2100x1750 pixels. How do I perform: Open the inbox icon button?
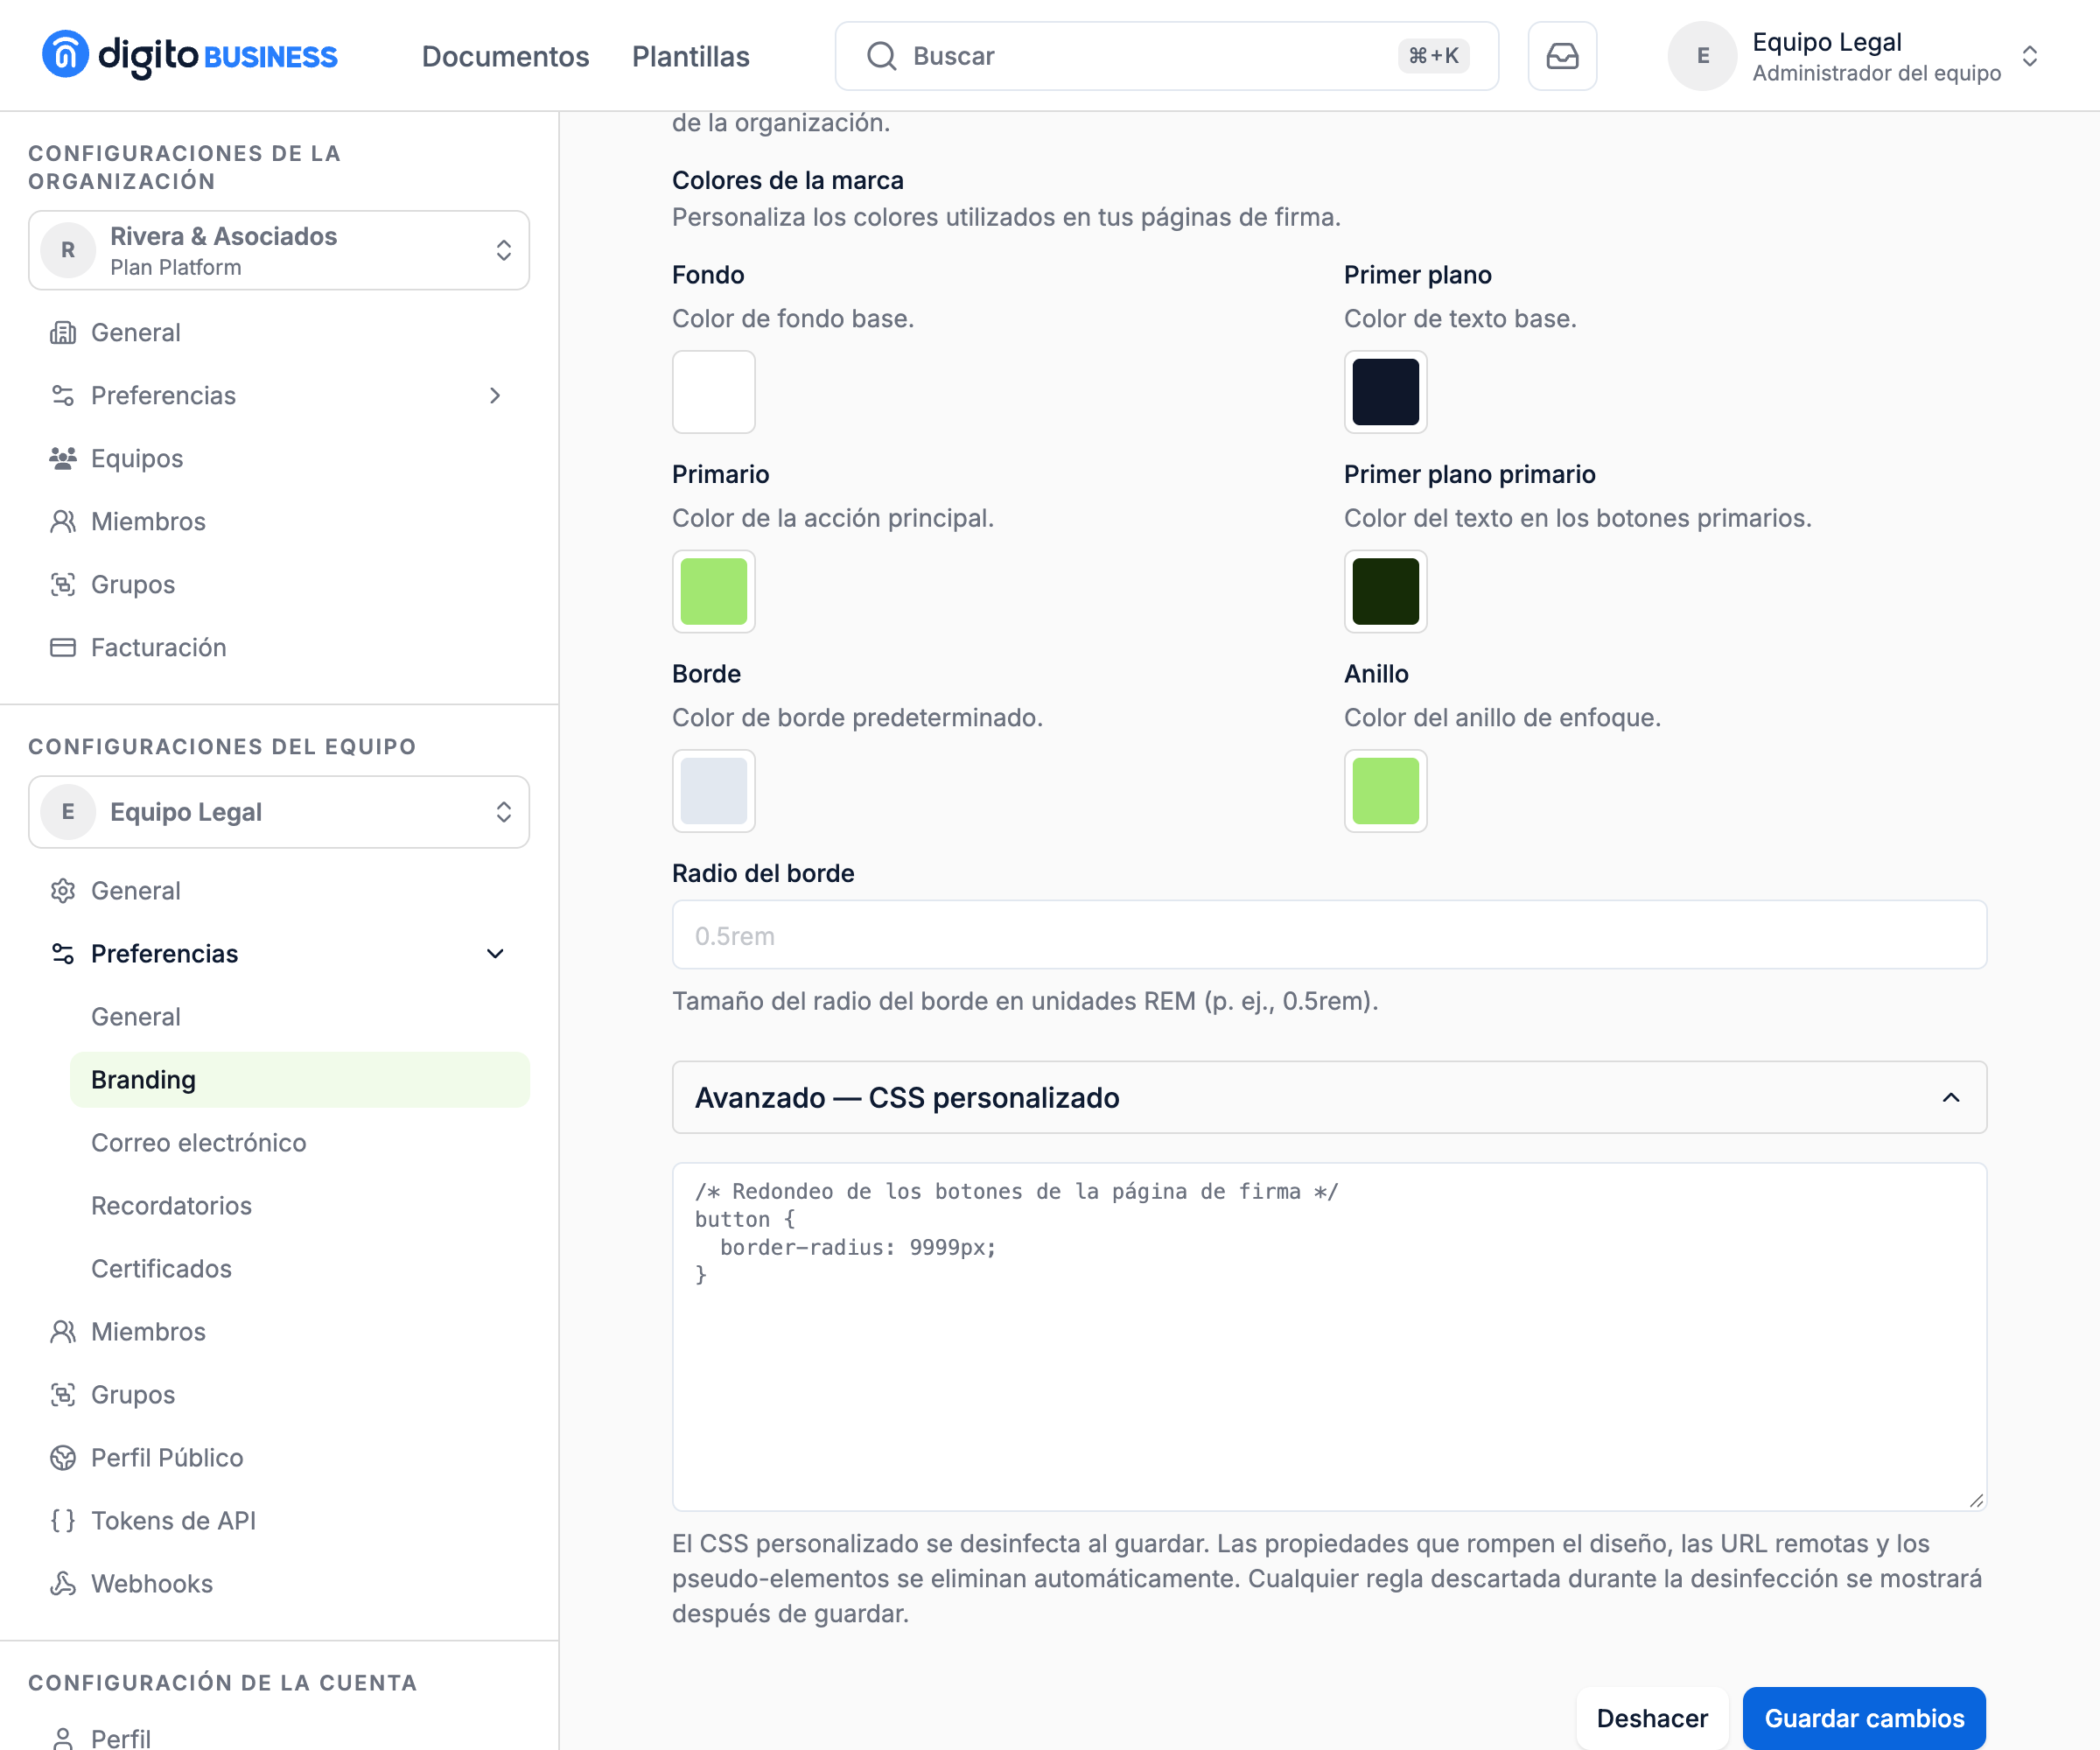[1562, 56]
